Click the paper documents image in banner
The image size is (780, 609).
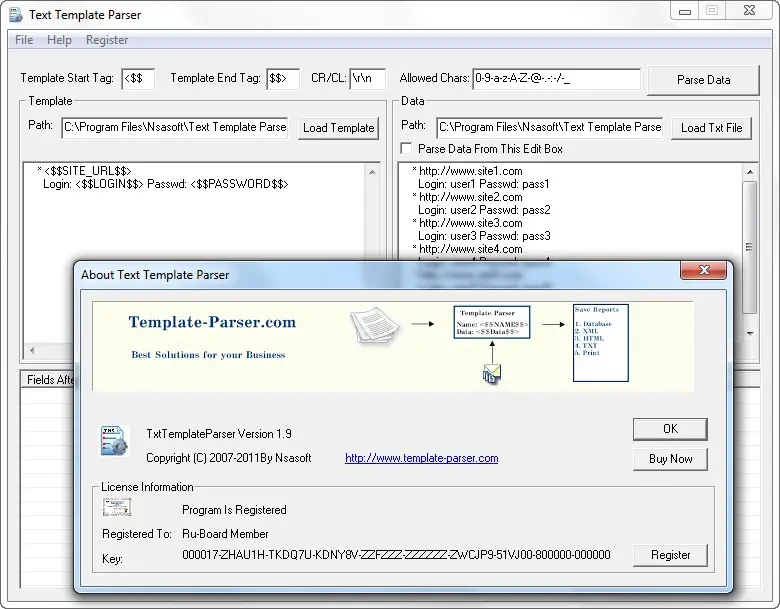click(375, 325)
